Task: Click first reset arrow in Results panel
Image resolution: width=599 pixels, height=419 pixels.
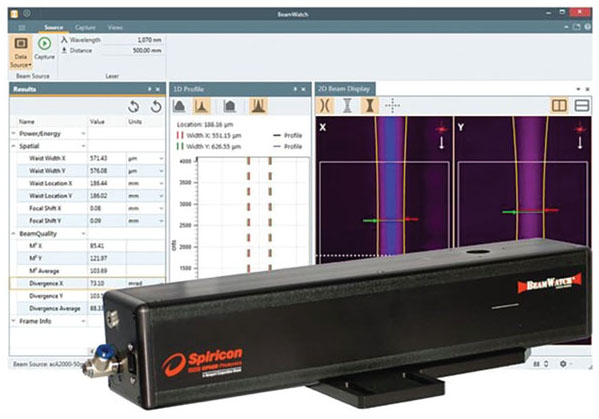Action: pyautogui.click(x=133, y=106)
